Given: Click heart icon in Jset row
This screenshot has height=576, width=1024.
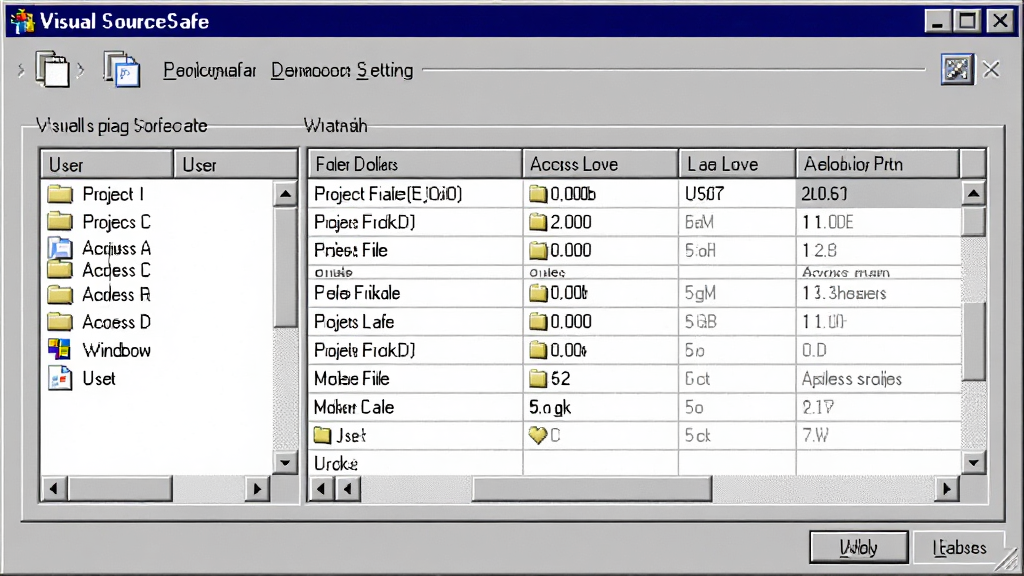Looking at the screenshot, I should (x=537, y=435).
